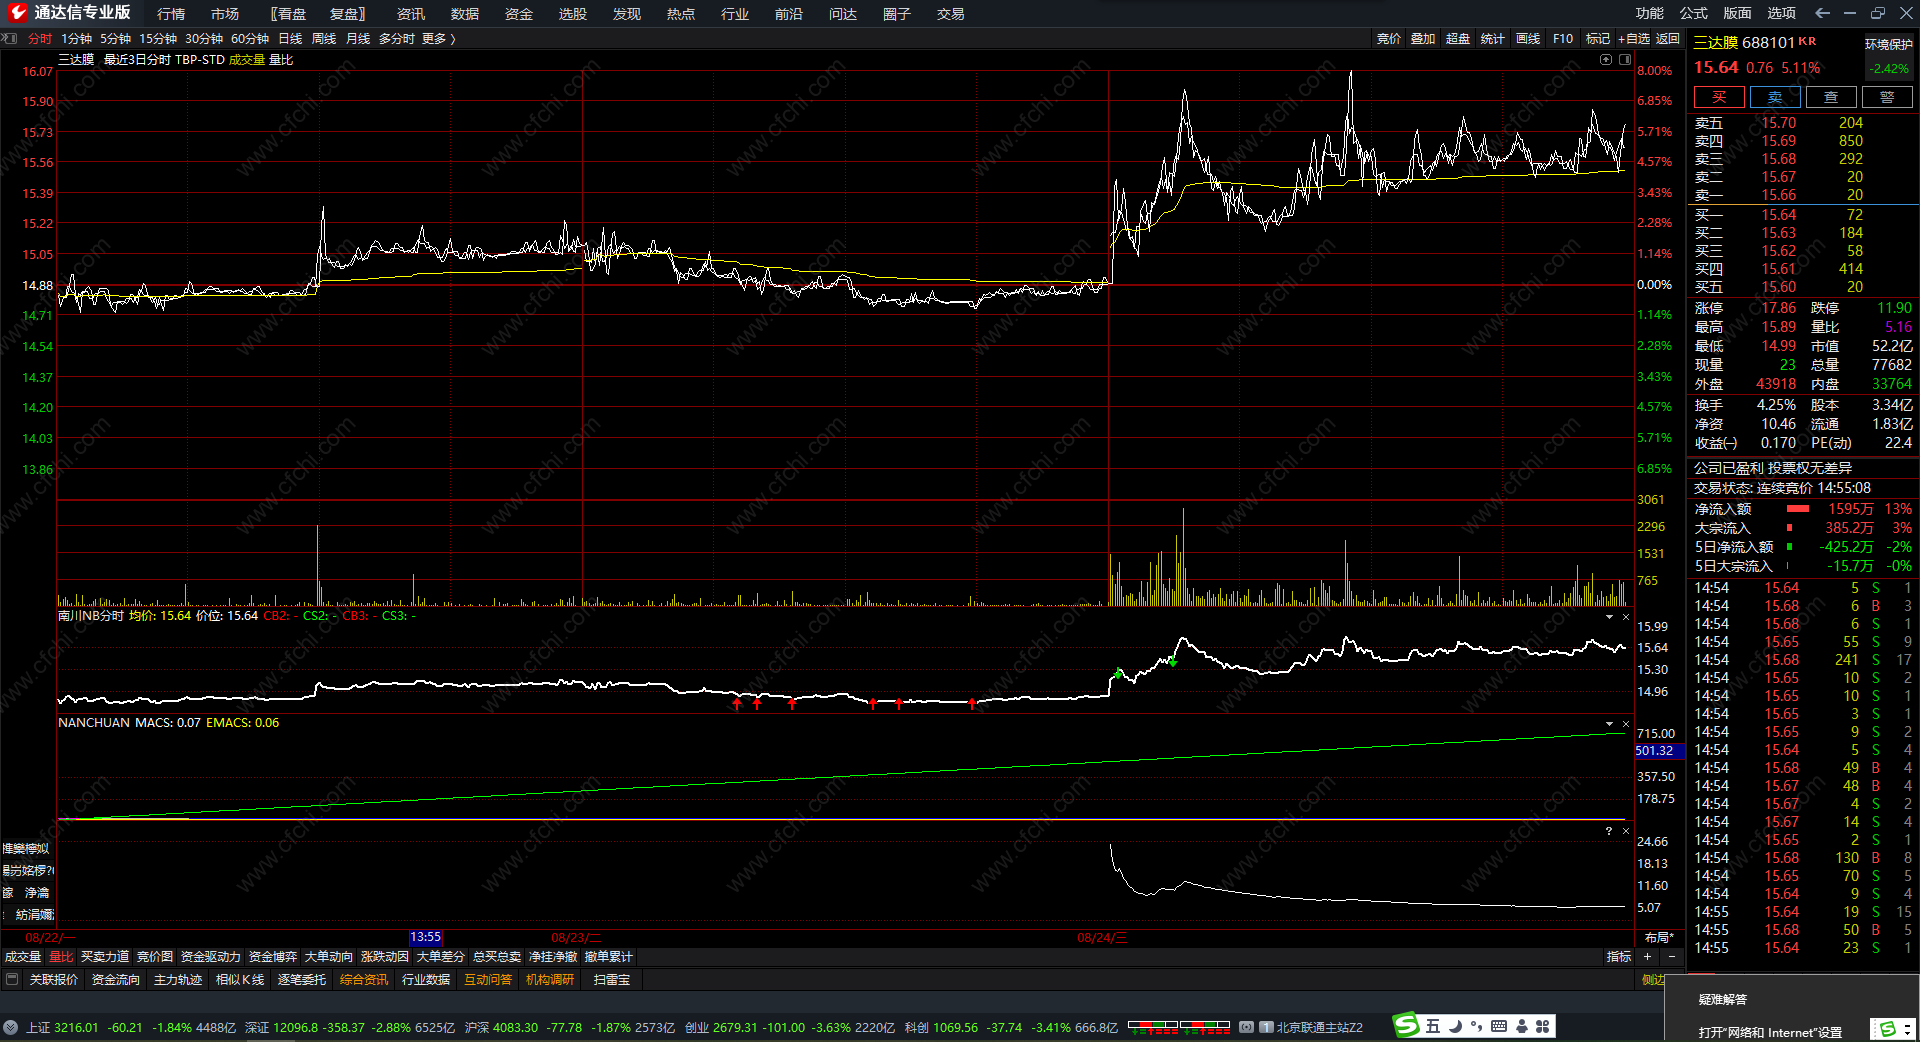Click the chart pop-out upload icon
This screenshot has height=1042, width=1920.
[1606, 60]
